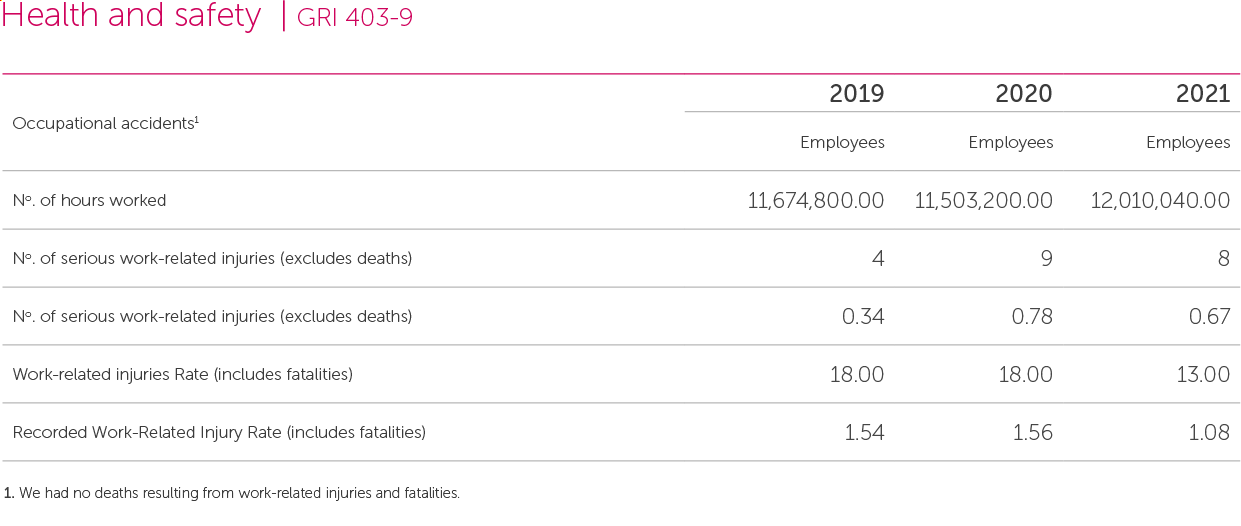Click the 0.34 serious injuries value
This screenshot has width=1241, height=526.
click(x=863, y=317)
